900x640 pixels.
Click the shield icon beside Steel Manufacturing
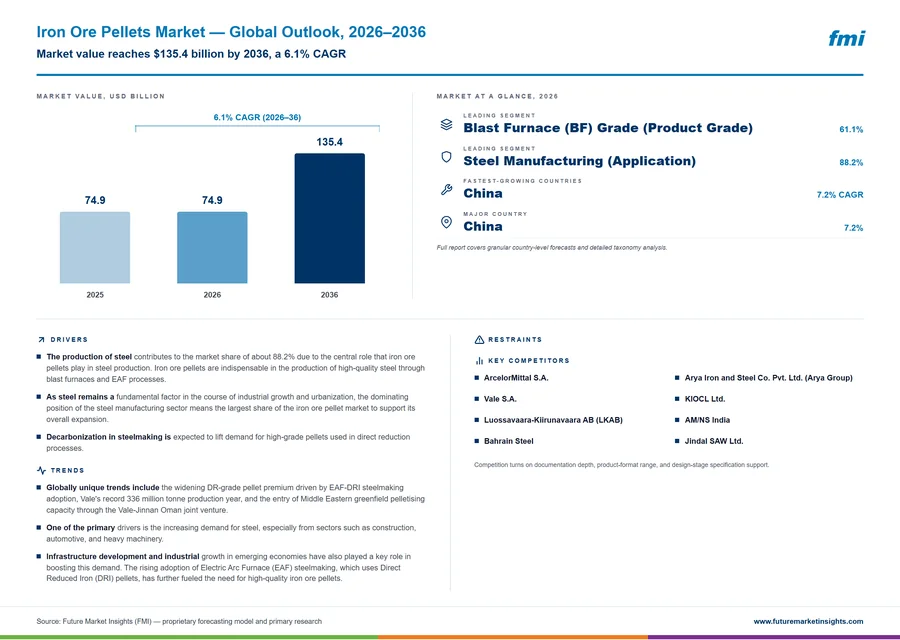446,157
